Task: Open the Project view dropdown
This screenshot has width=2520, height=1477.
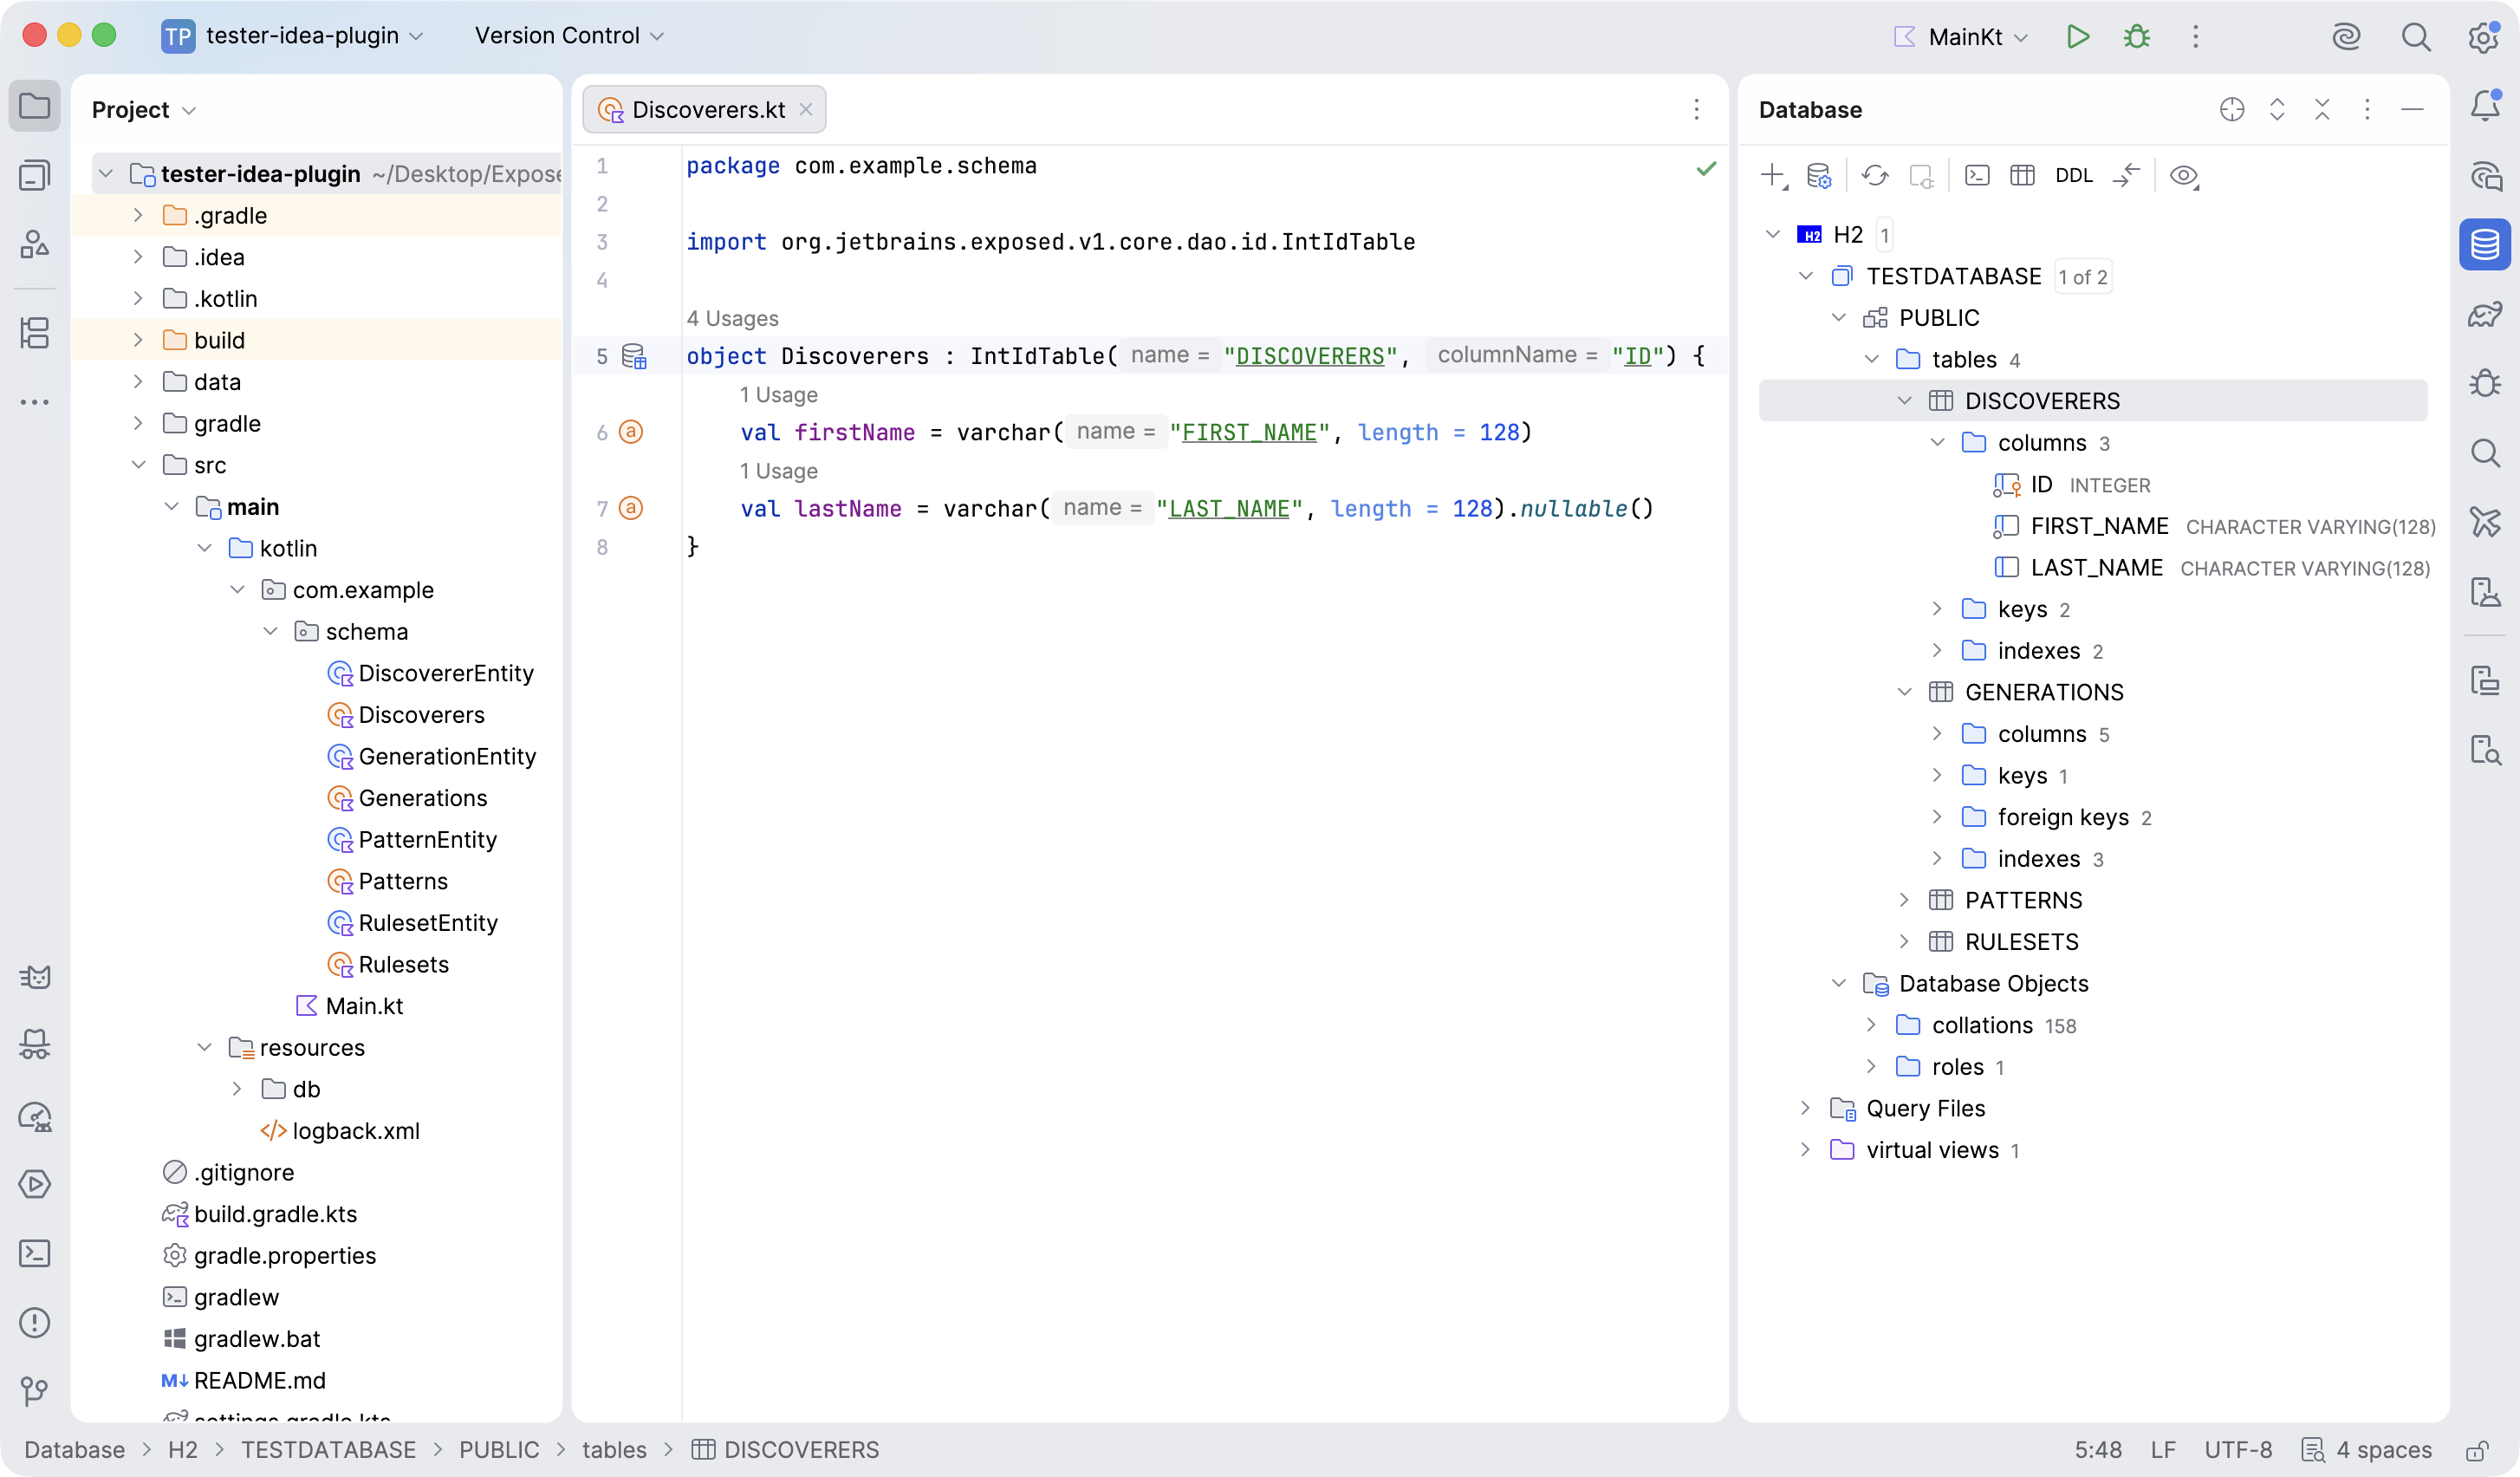Action: tap(144, 109)
